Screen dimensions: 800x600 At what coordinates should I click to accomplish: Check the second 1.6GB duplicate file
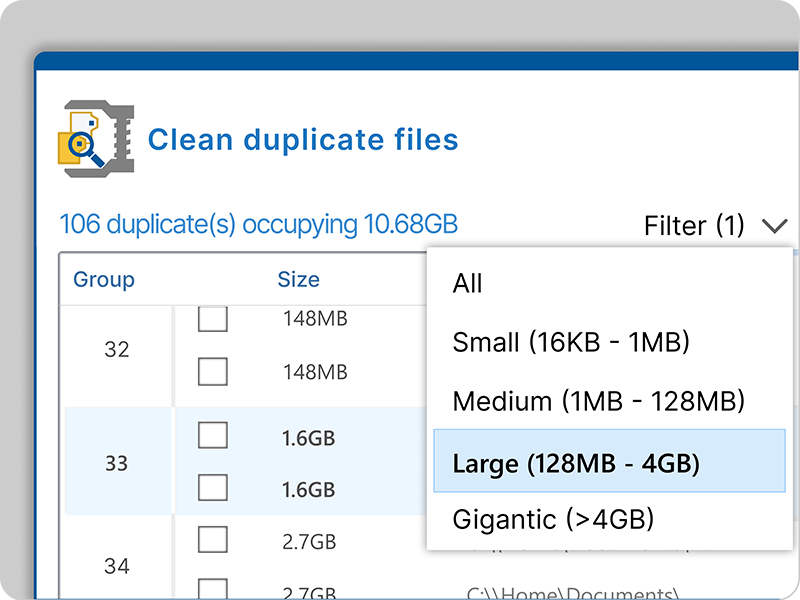(212, 488)
